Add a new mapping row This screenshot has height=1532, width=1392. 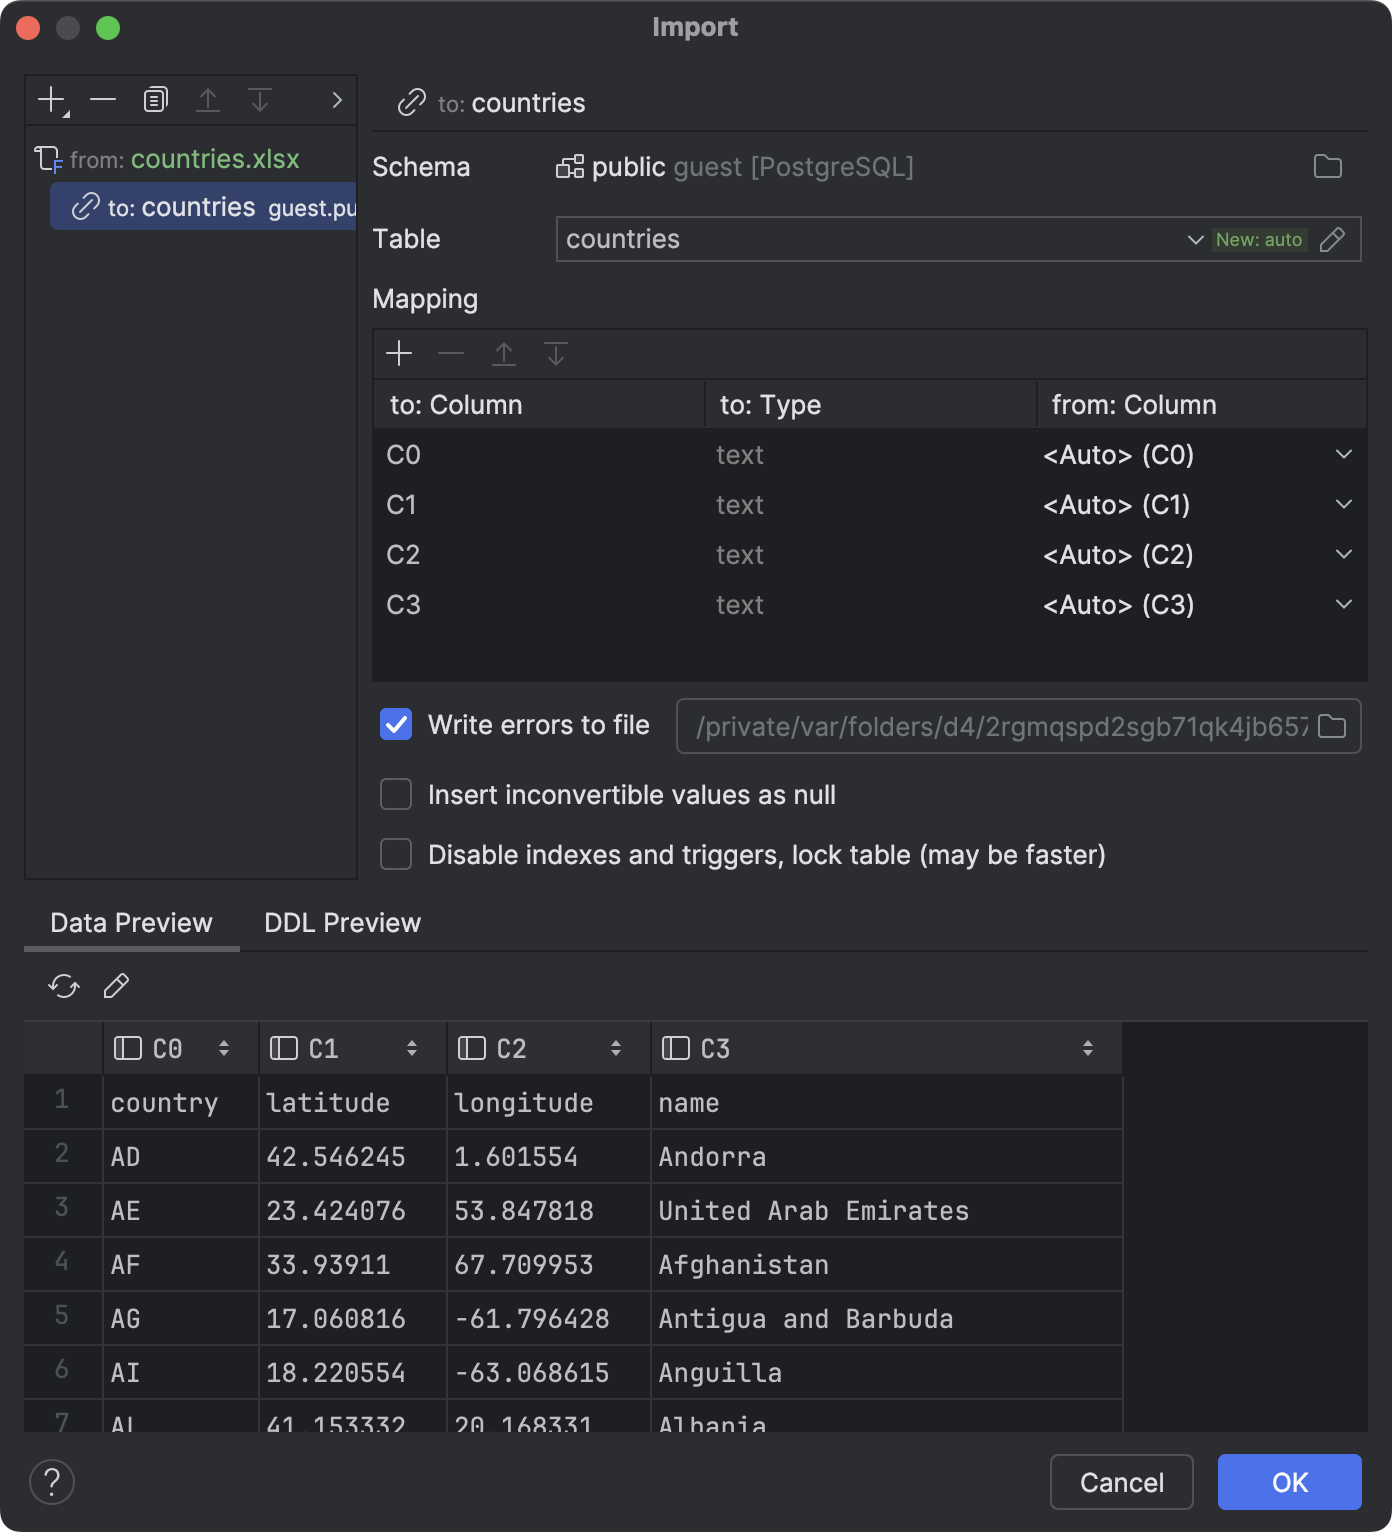pos(399,353)
